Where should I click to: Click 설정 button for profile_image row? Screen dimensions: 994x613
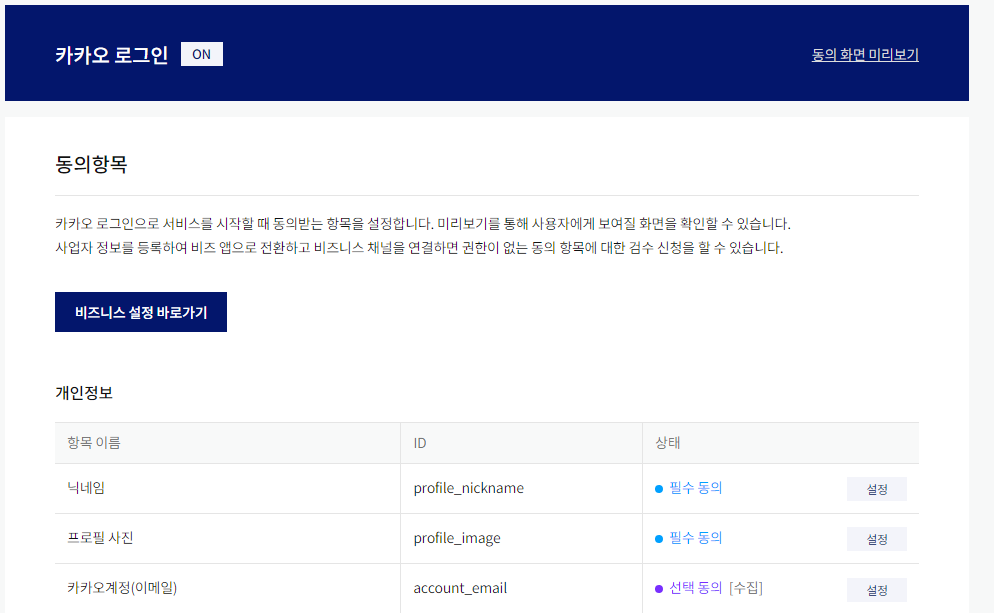(x=877, y=539)
